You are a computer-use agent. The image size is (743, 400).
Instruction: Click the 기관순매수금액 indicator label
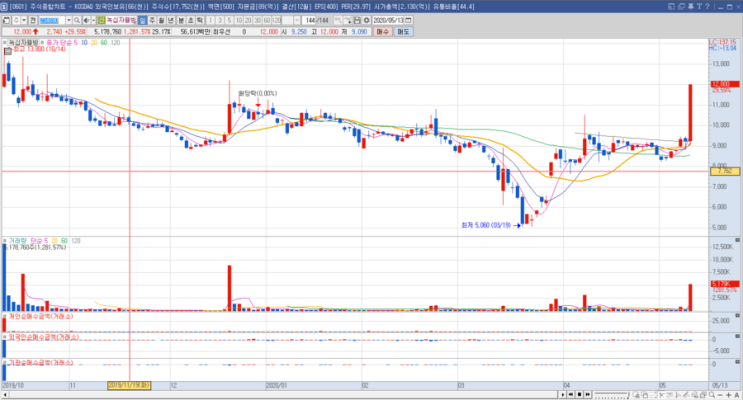pyautogui.click(x=41, y=363)
